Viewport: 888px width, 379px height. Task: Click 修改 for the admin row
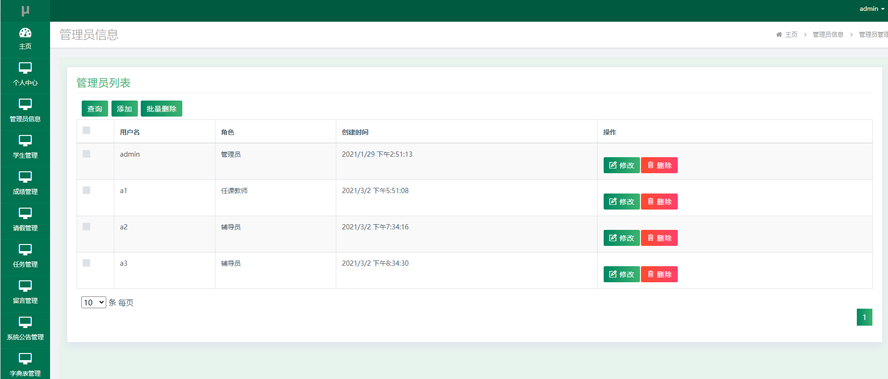(x=621, y=165)
